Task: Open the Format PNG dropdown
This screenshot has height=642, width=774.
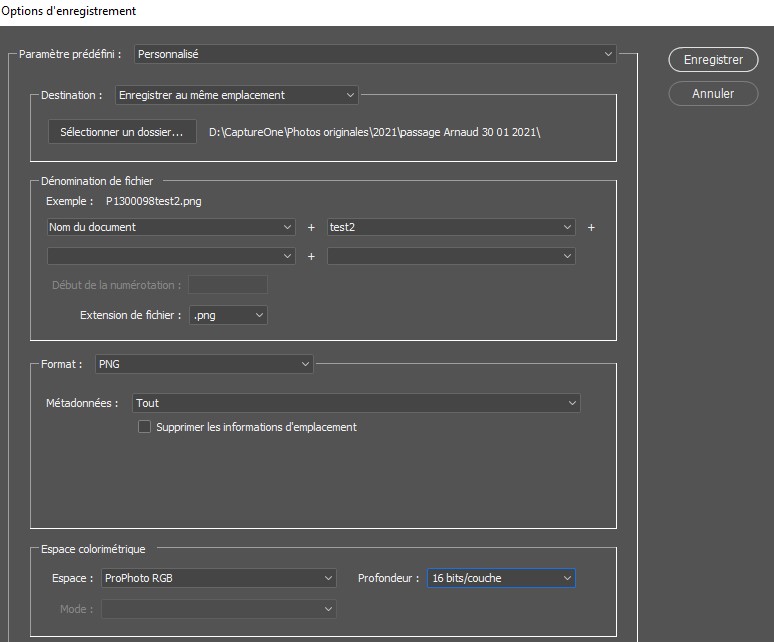Action: click(x=204, y=364)
